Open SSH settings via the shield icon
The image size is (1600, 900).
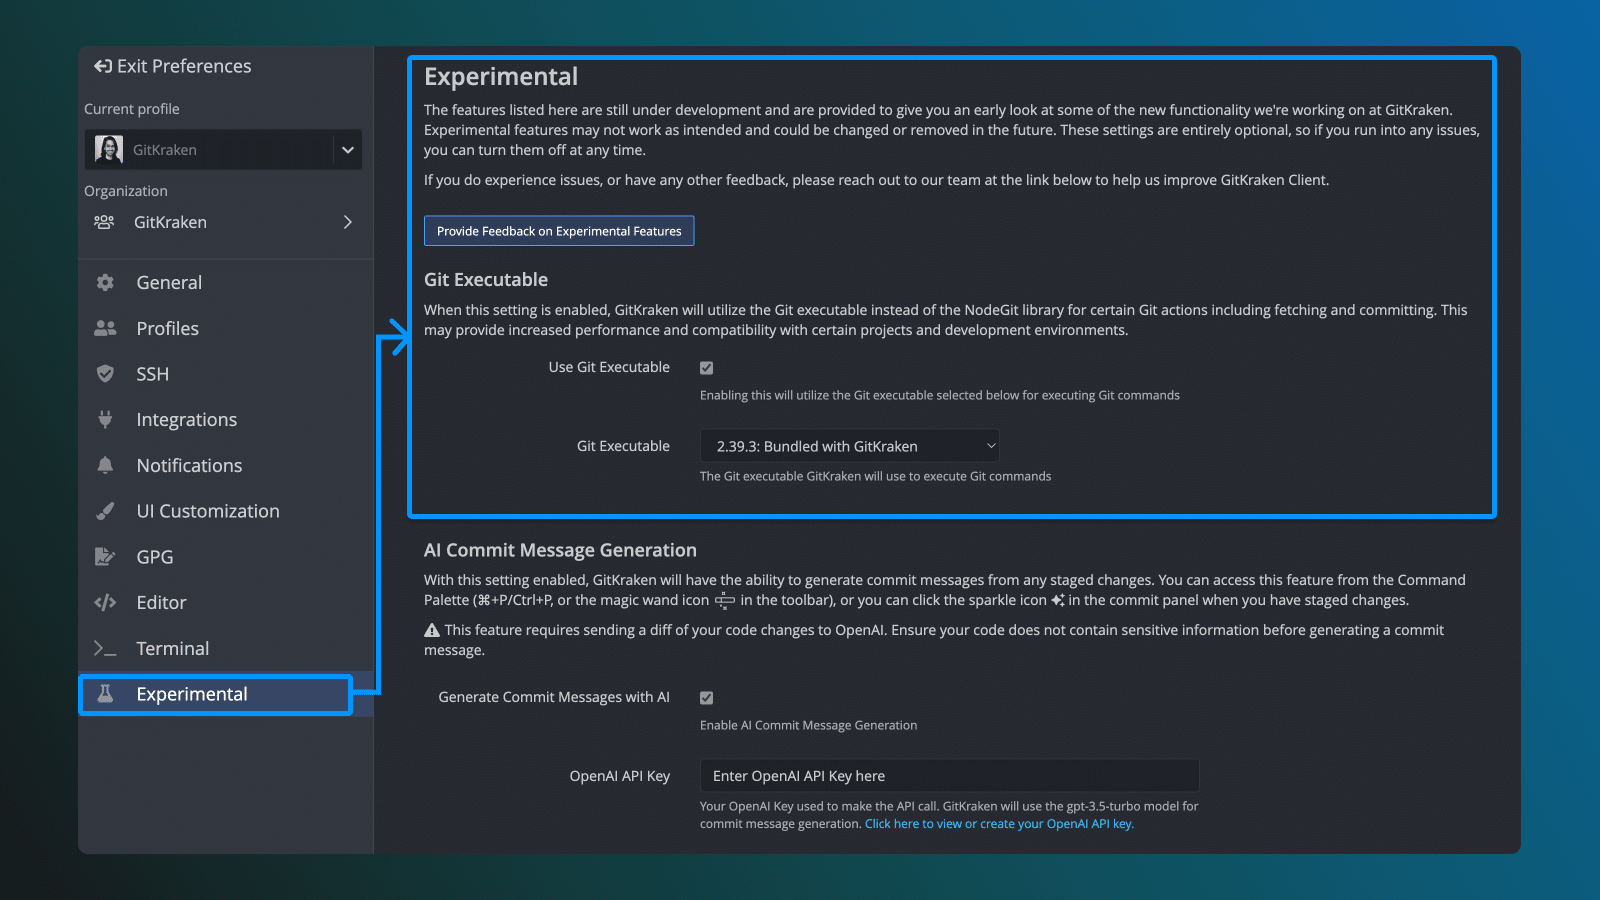pyautogui.click(x=105, y=373)
